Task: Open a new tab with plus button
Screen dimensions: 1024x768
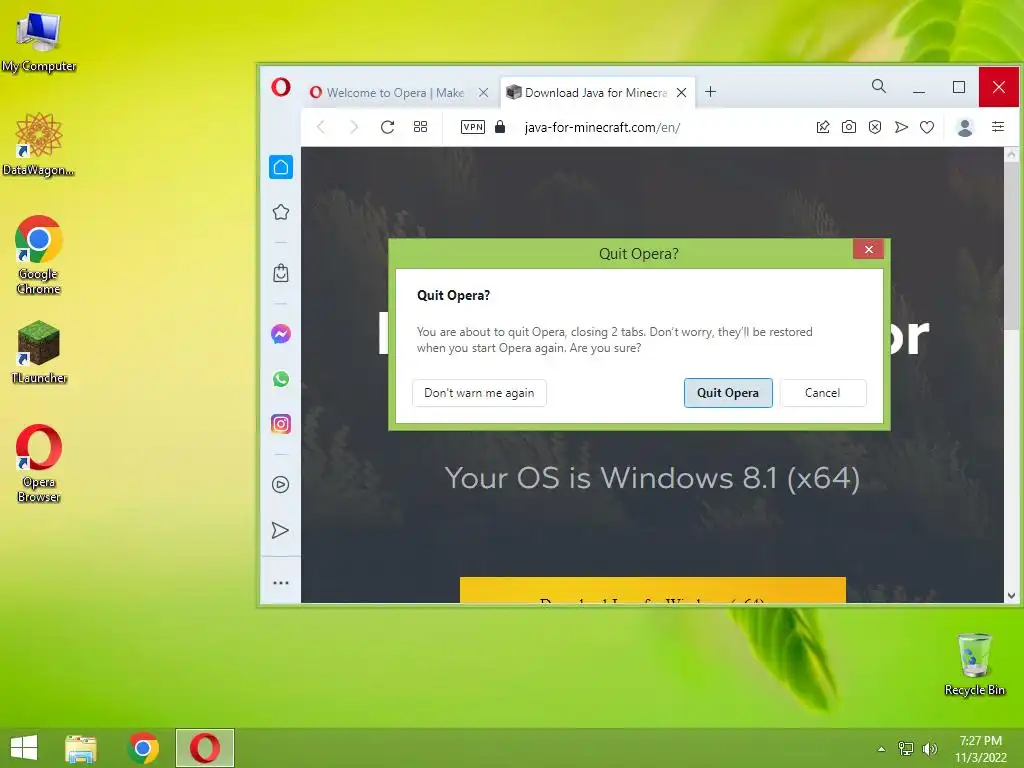Action: 711,92
